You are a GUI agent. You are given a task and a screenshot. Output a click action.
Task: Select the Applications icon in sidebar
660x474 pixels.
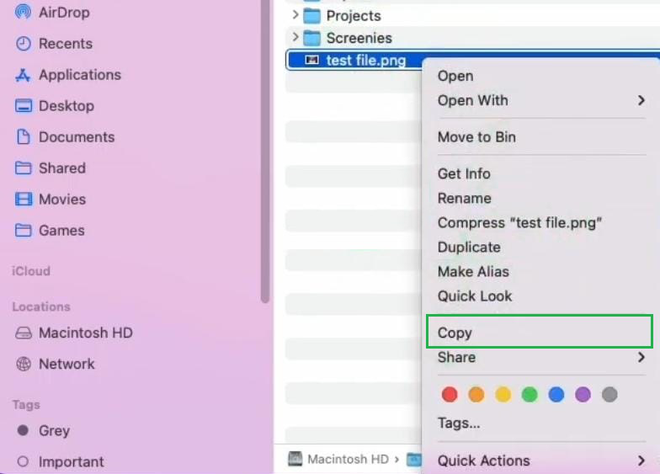23,75
